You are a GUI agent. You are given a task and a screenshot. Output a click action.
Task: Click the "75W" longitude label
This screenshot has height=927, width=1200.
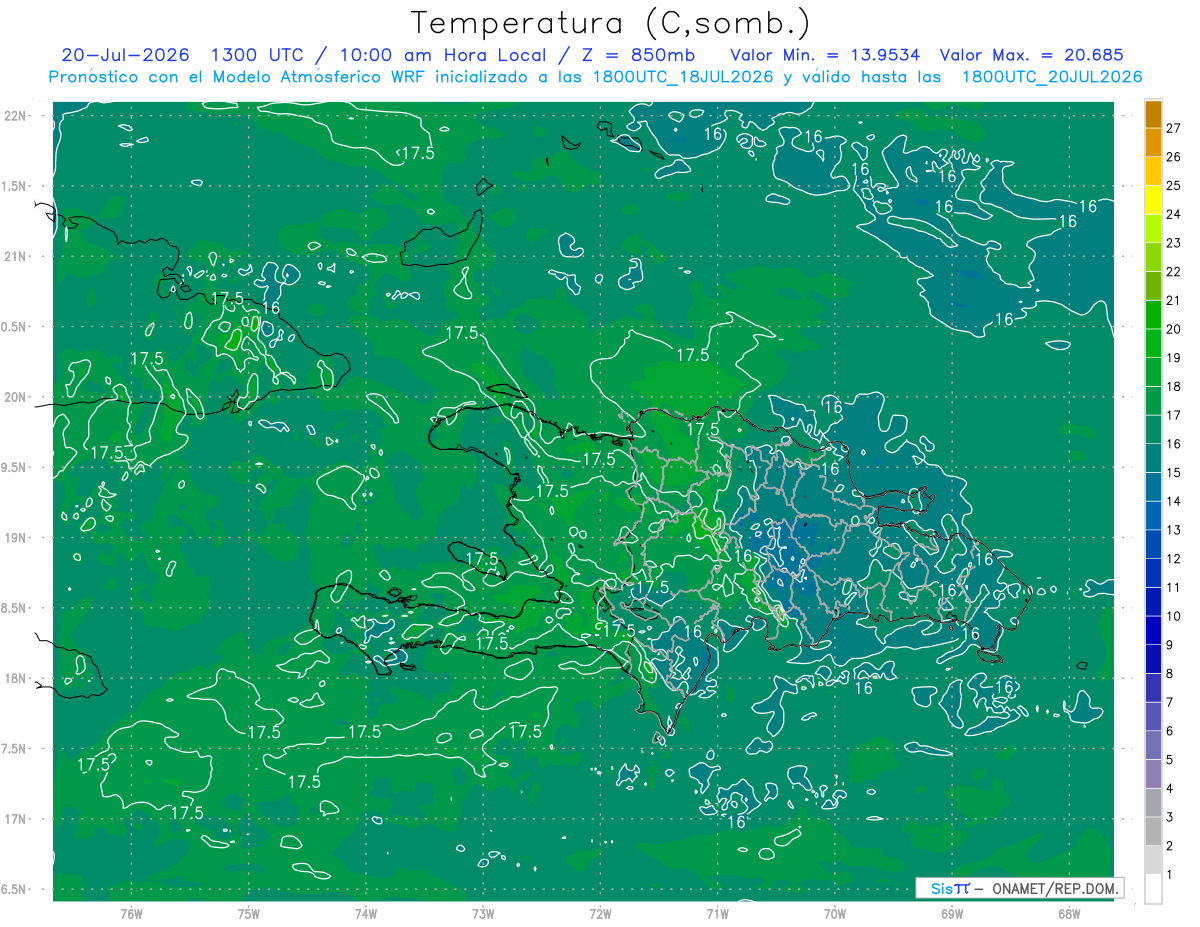click(x=249, y=913)
